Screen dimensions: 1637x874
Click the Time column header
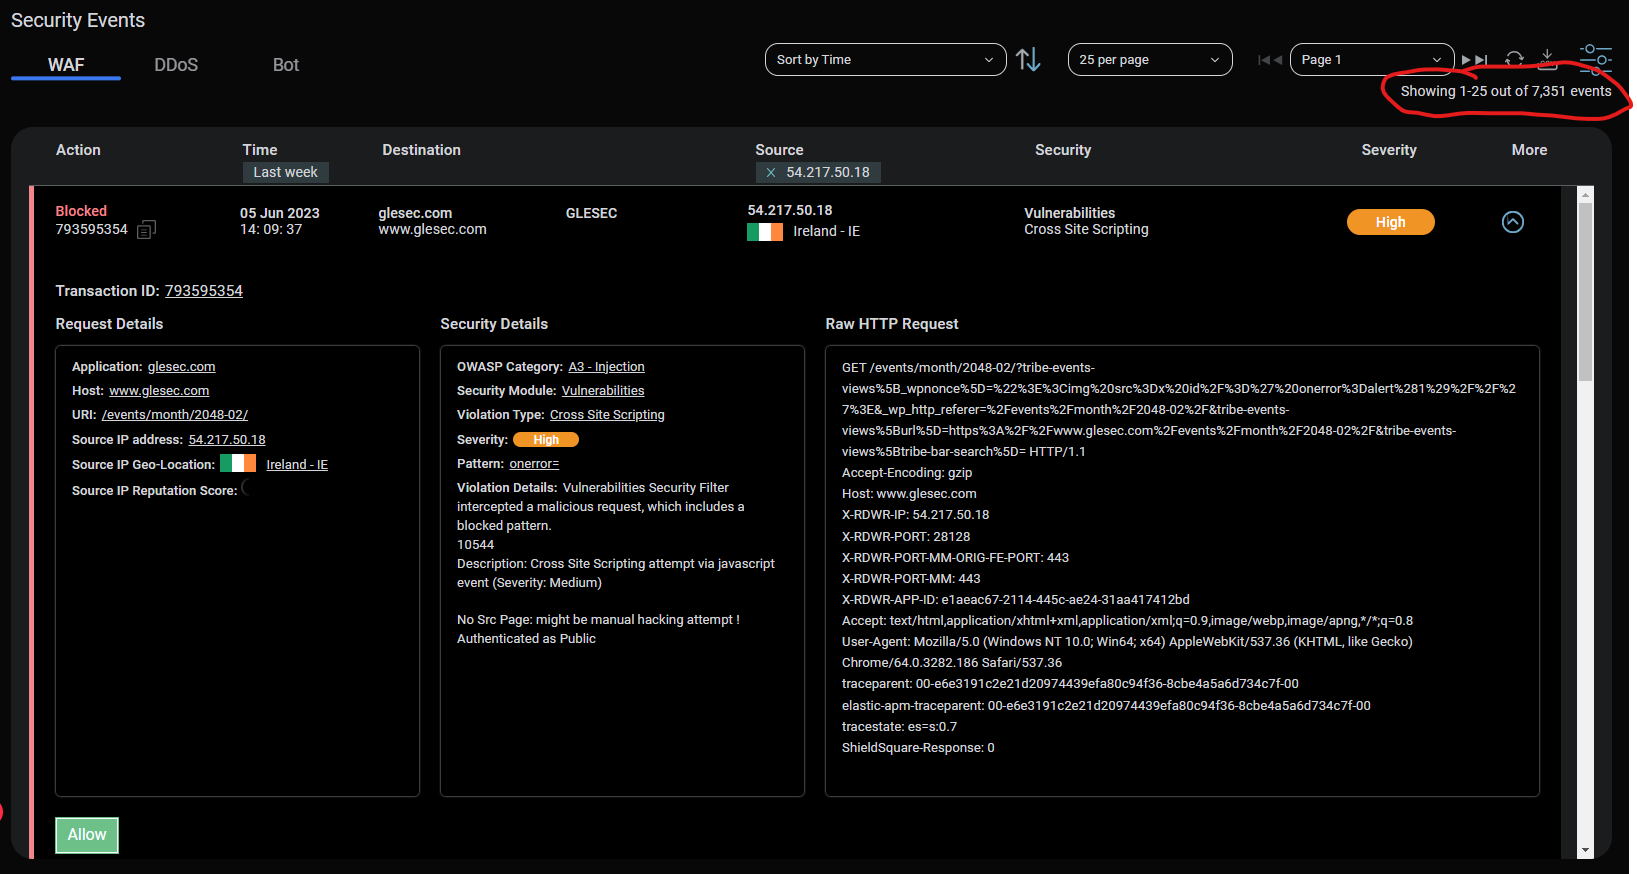click(260, 150)
